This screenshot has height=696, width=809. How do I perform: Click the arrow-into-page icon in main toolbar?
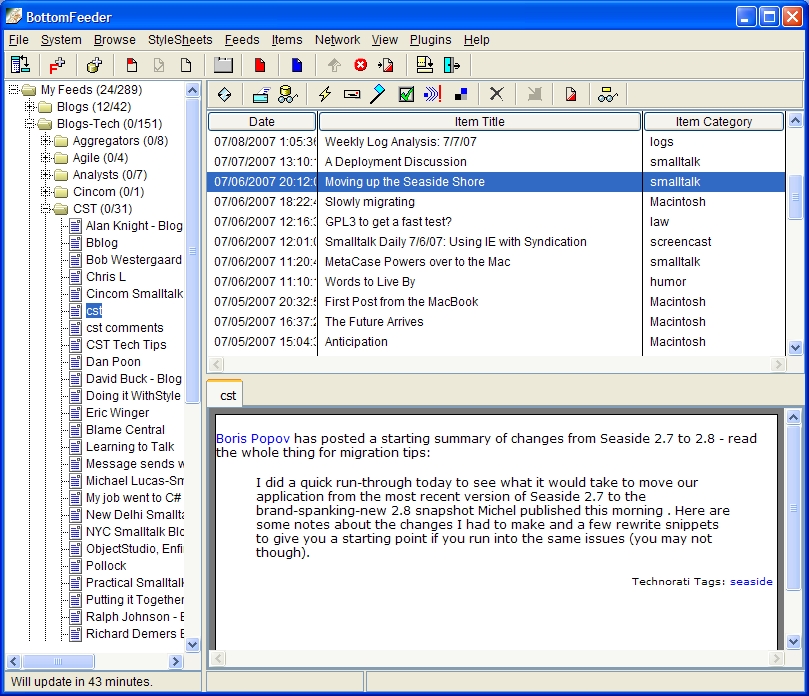[x=386, y=65]
